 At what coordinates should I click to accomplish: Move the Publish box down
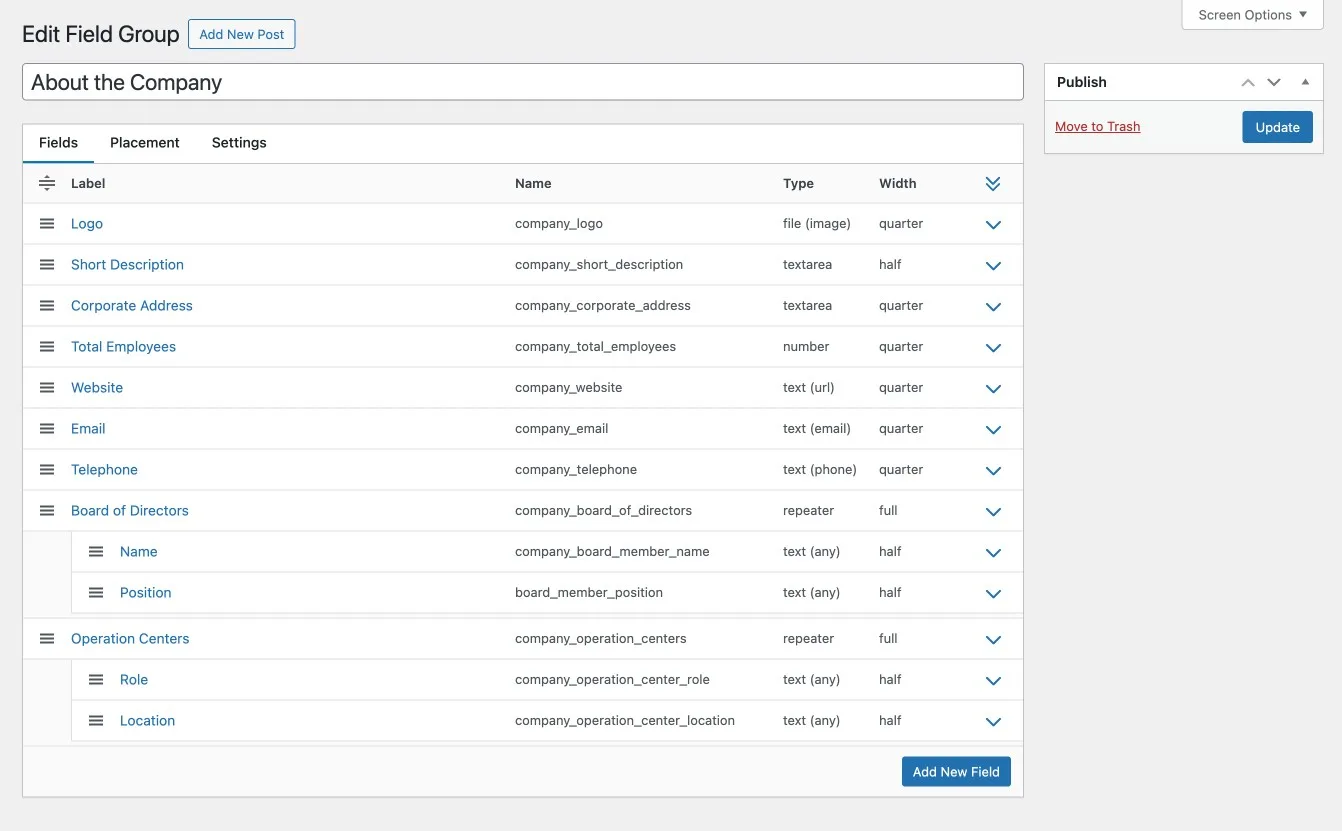pos(1274,82)
